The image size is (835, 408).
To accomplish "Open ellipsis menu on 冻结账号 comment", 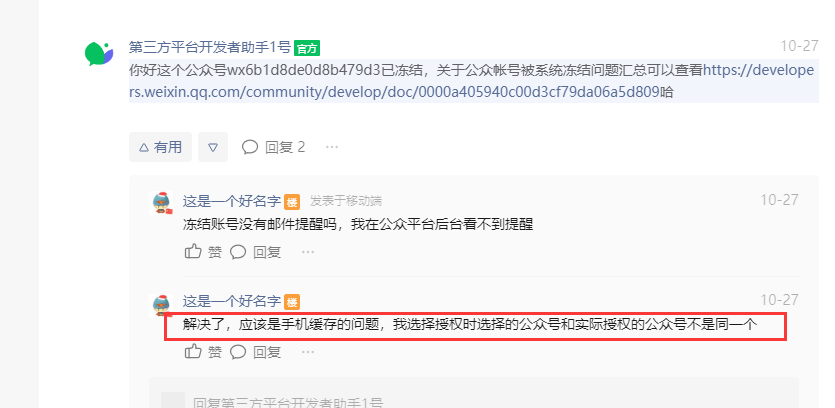I will tap(308, 251).
